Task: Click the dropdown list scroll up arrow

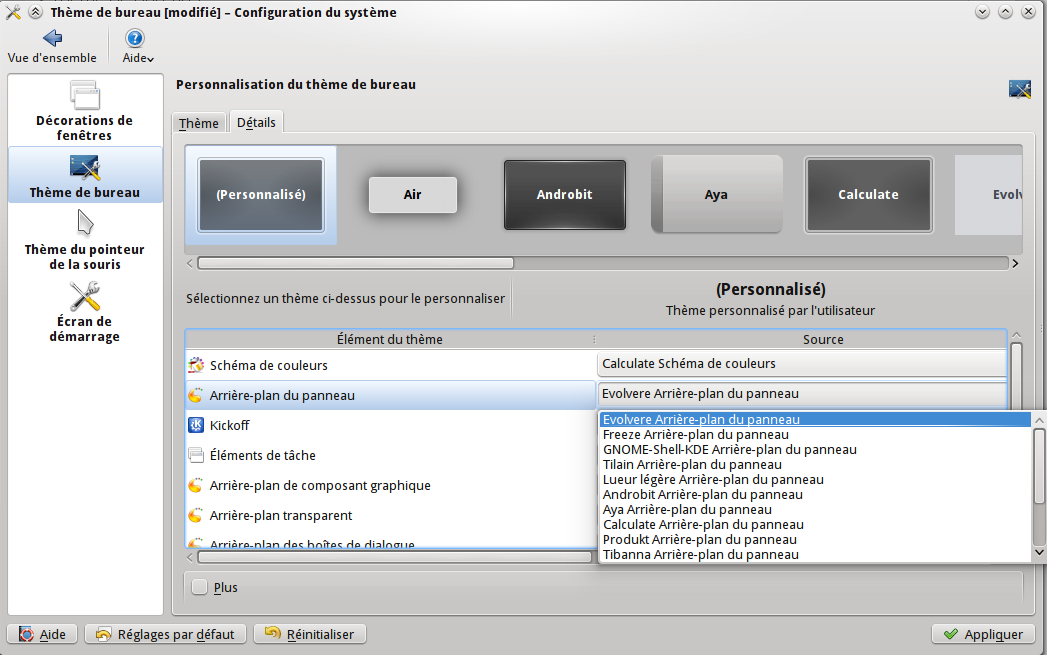Action: [1039, 420]
